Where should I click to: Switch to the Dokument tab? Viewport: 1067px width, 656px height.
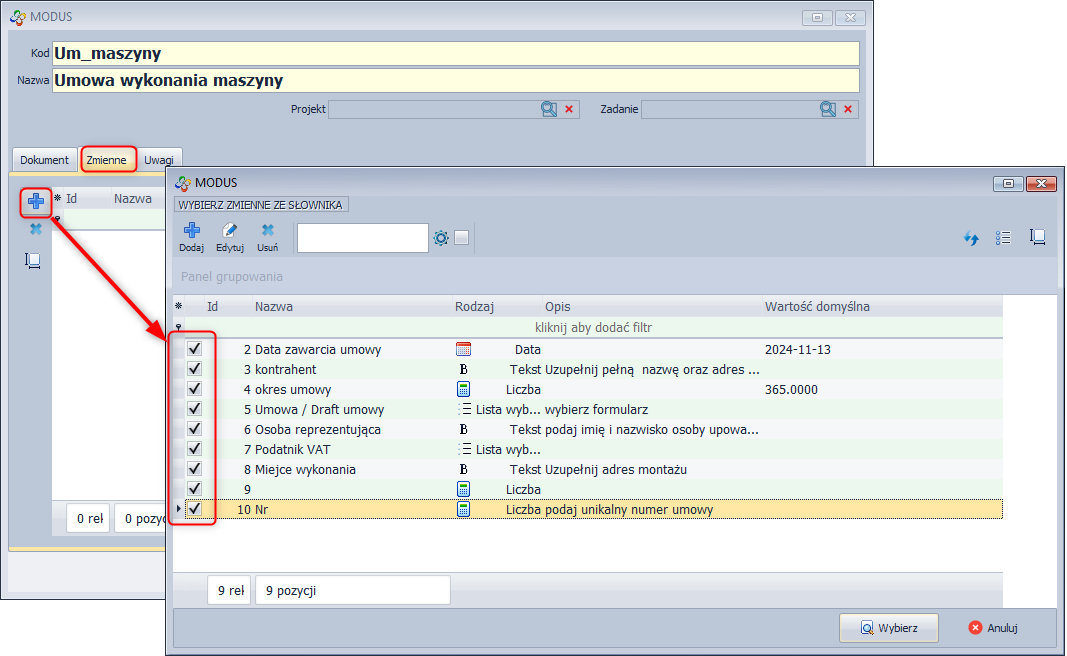click(x=45, y=160)
